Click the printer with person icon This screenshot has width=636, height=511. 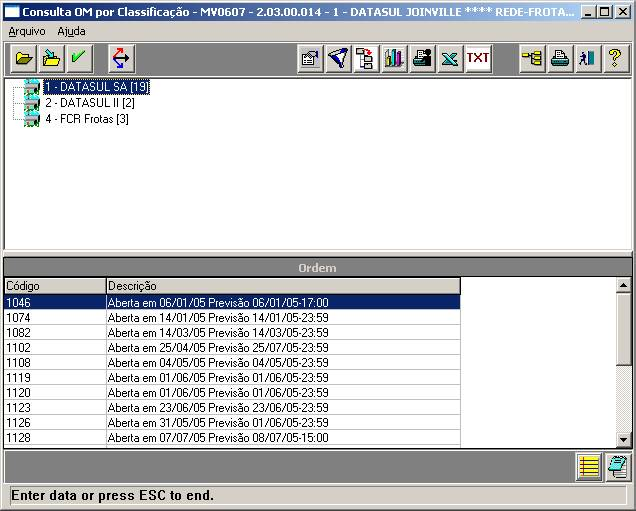[x=422, y=59]
